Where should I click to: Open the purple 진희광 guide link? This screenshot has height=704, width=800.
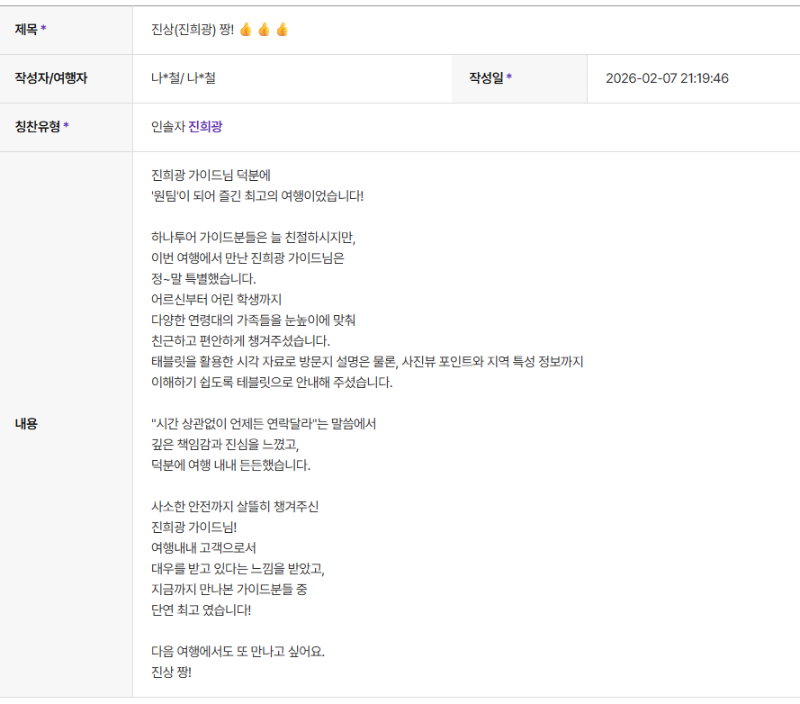(207, 127)
